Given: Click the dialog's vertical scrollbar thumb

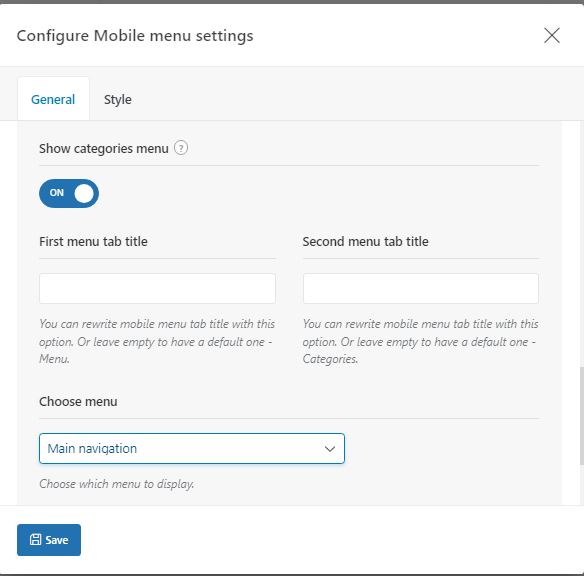Looking at the screenshot, I should (x=581, y=416).
